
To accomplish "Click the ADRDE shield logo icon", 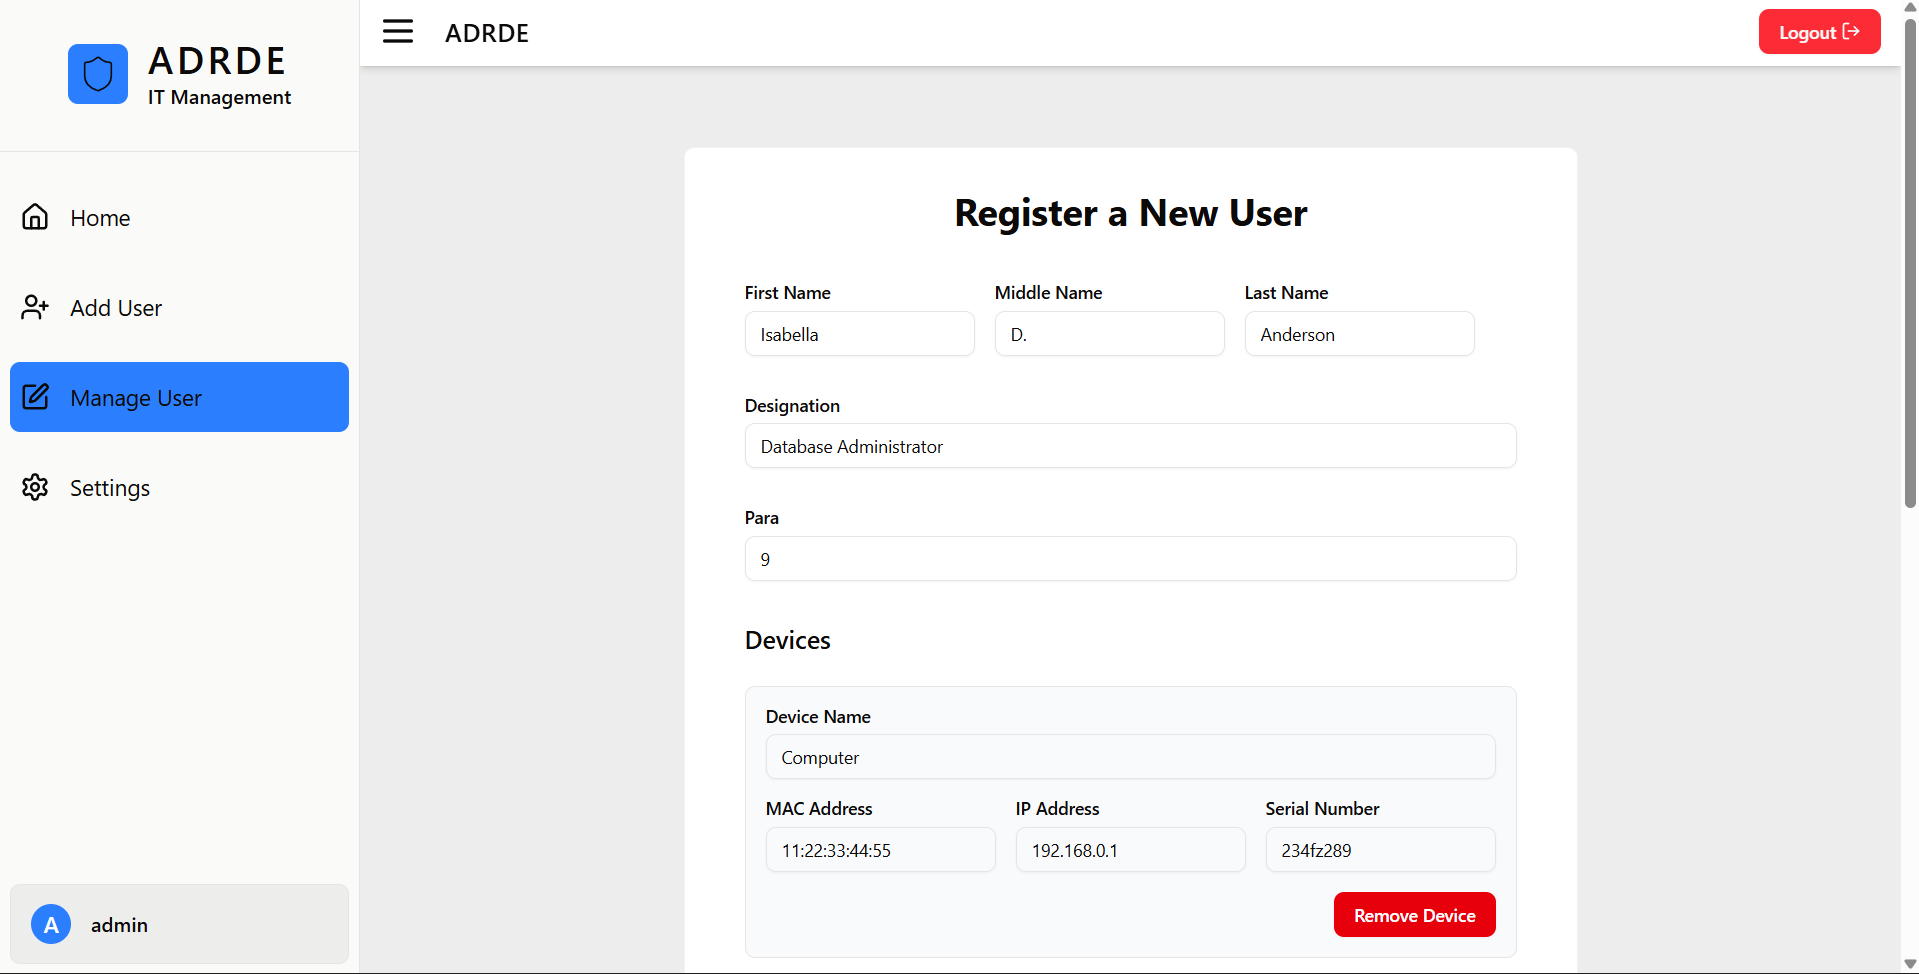I will [x=98, y=74].
